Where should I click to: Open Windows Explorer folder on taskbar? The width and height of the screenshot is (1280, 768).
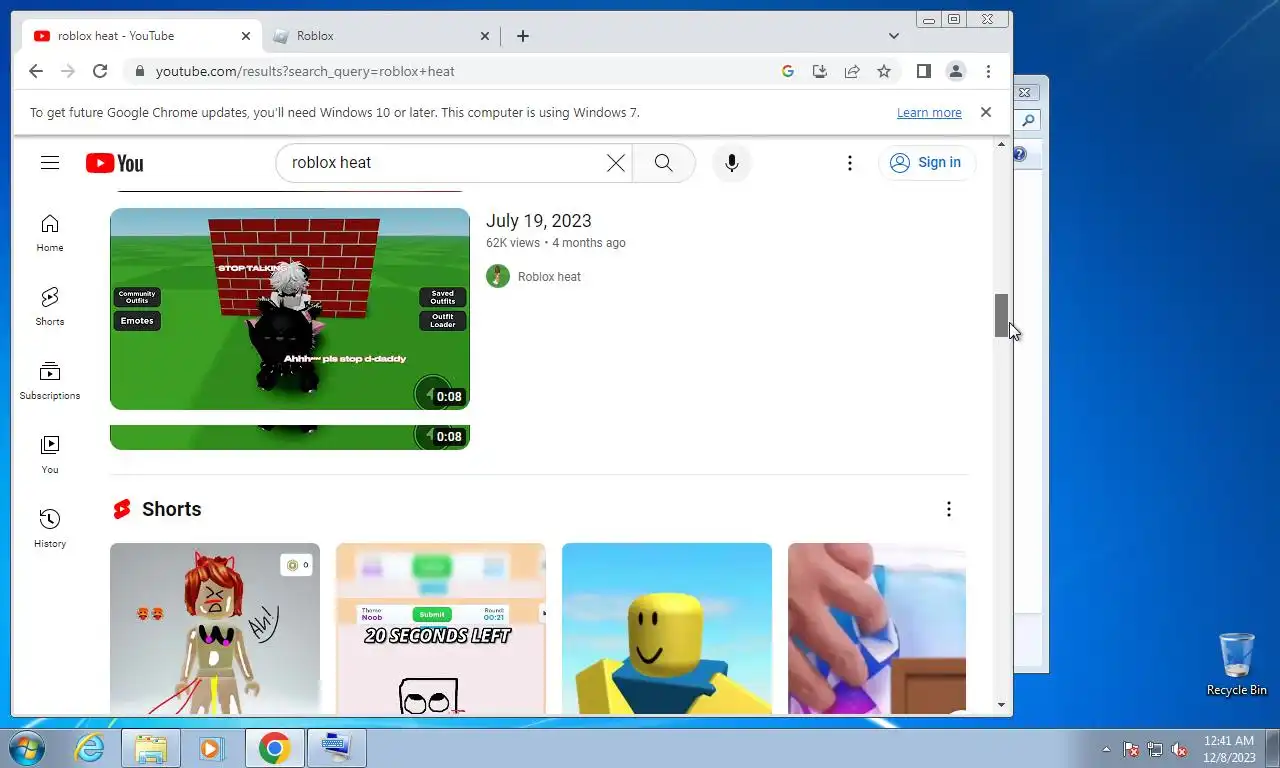(x=151, y=748)
